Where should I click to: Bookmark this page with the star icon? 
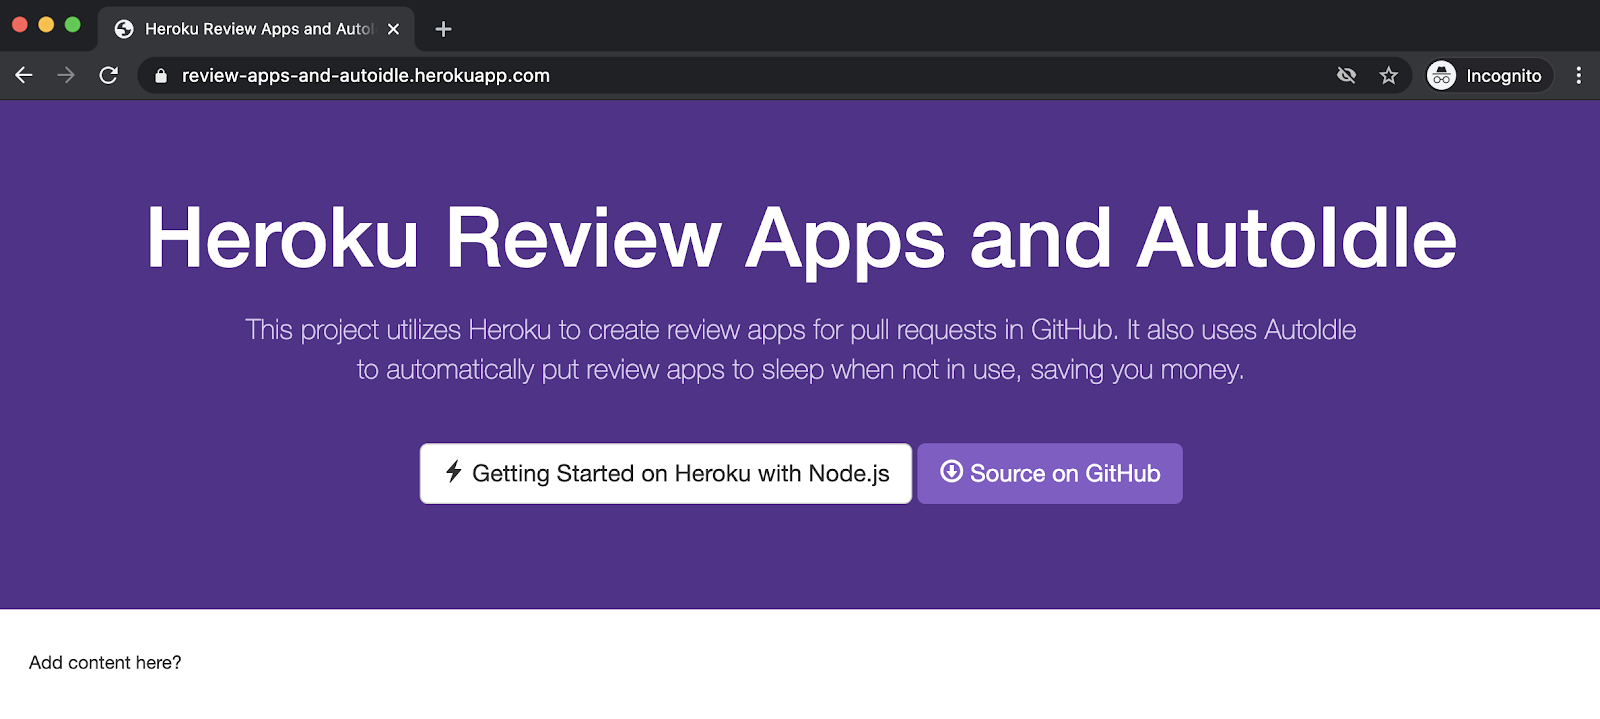click(1388, 75)
